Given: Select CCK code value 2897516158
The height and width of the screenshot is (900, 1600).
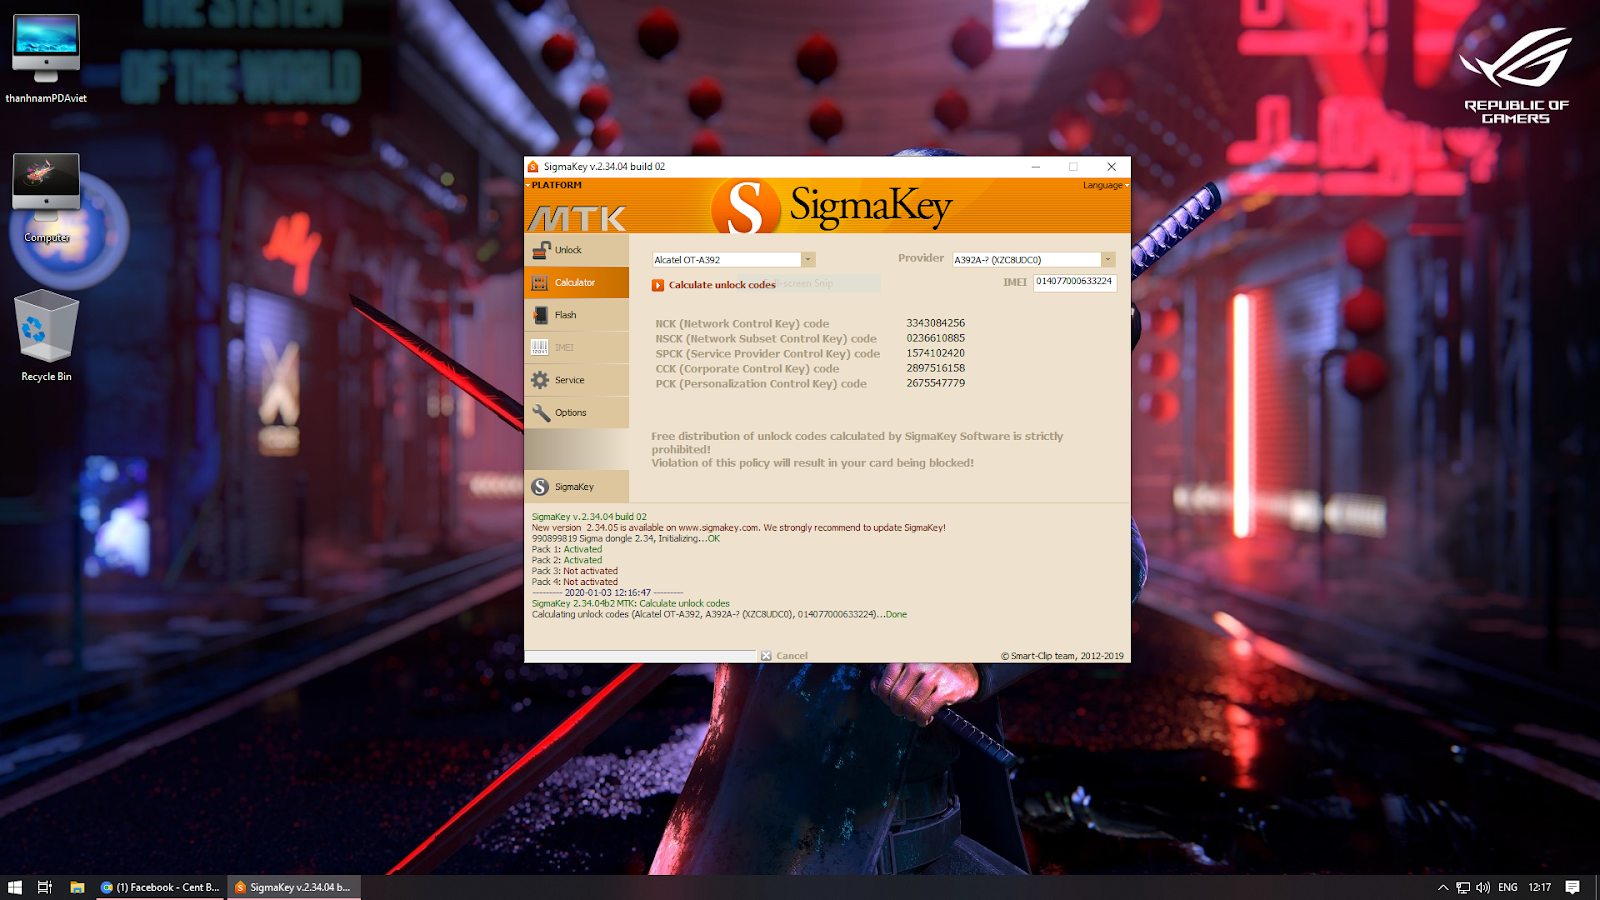Looking at the screenshot, I should click(x=936, y=368).
